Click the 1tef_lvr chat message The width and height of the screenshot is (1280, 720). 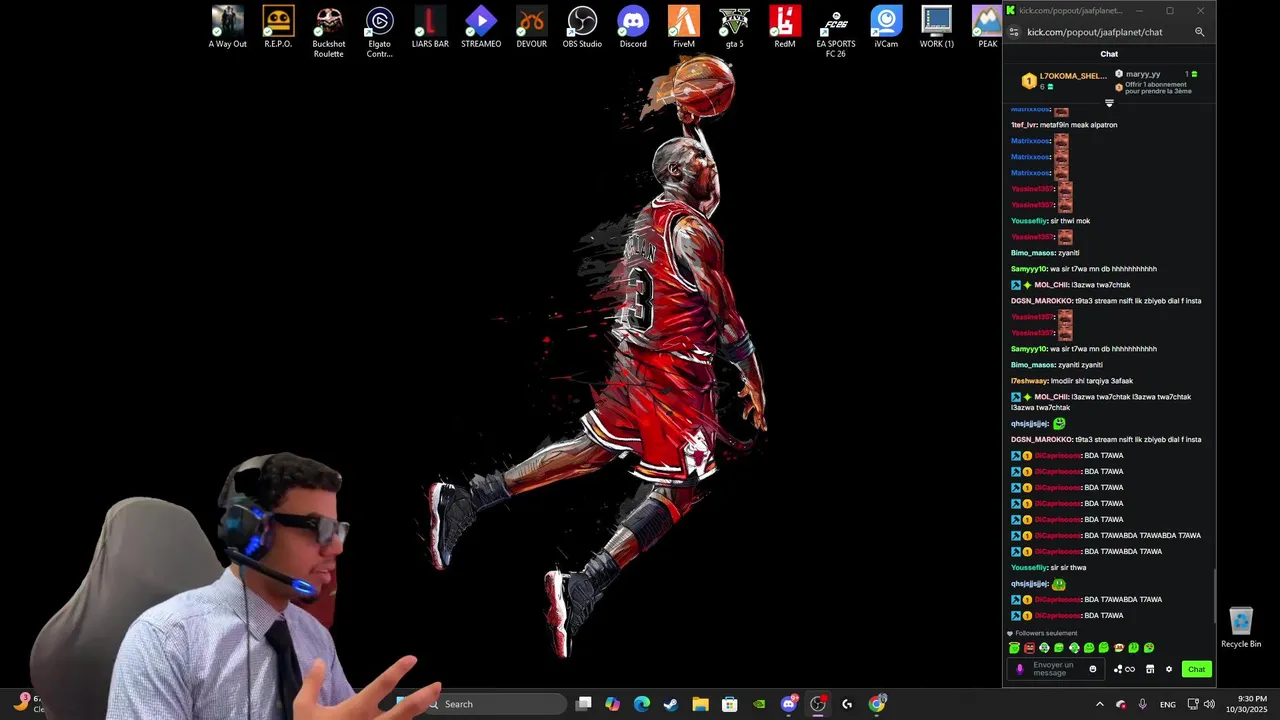[1064, 125]
